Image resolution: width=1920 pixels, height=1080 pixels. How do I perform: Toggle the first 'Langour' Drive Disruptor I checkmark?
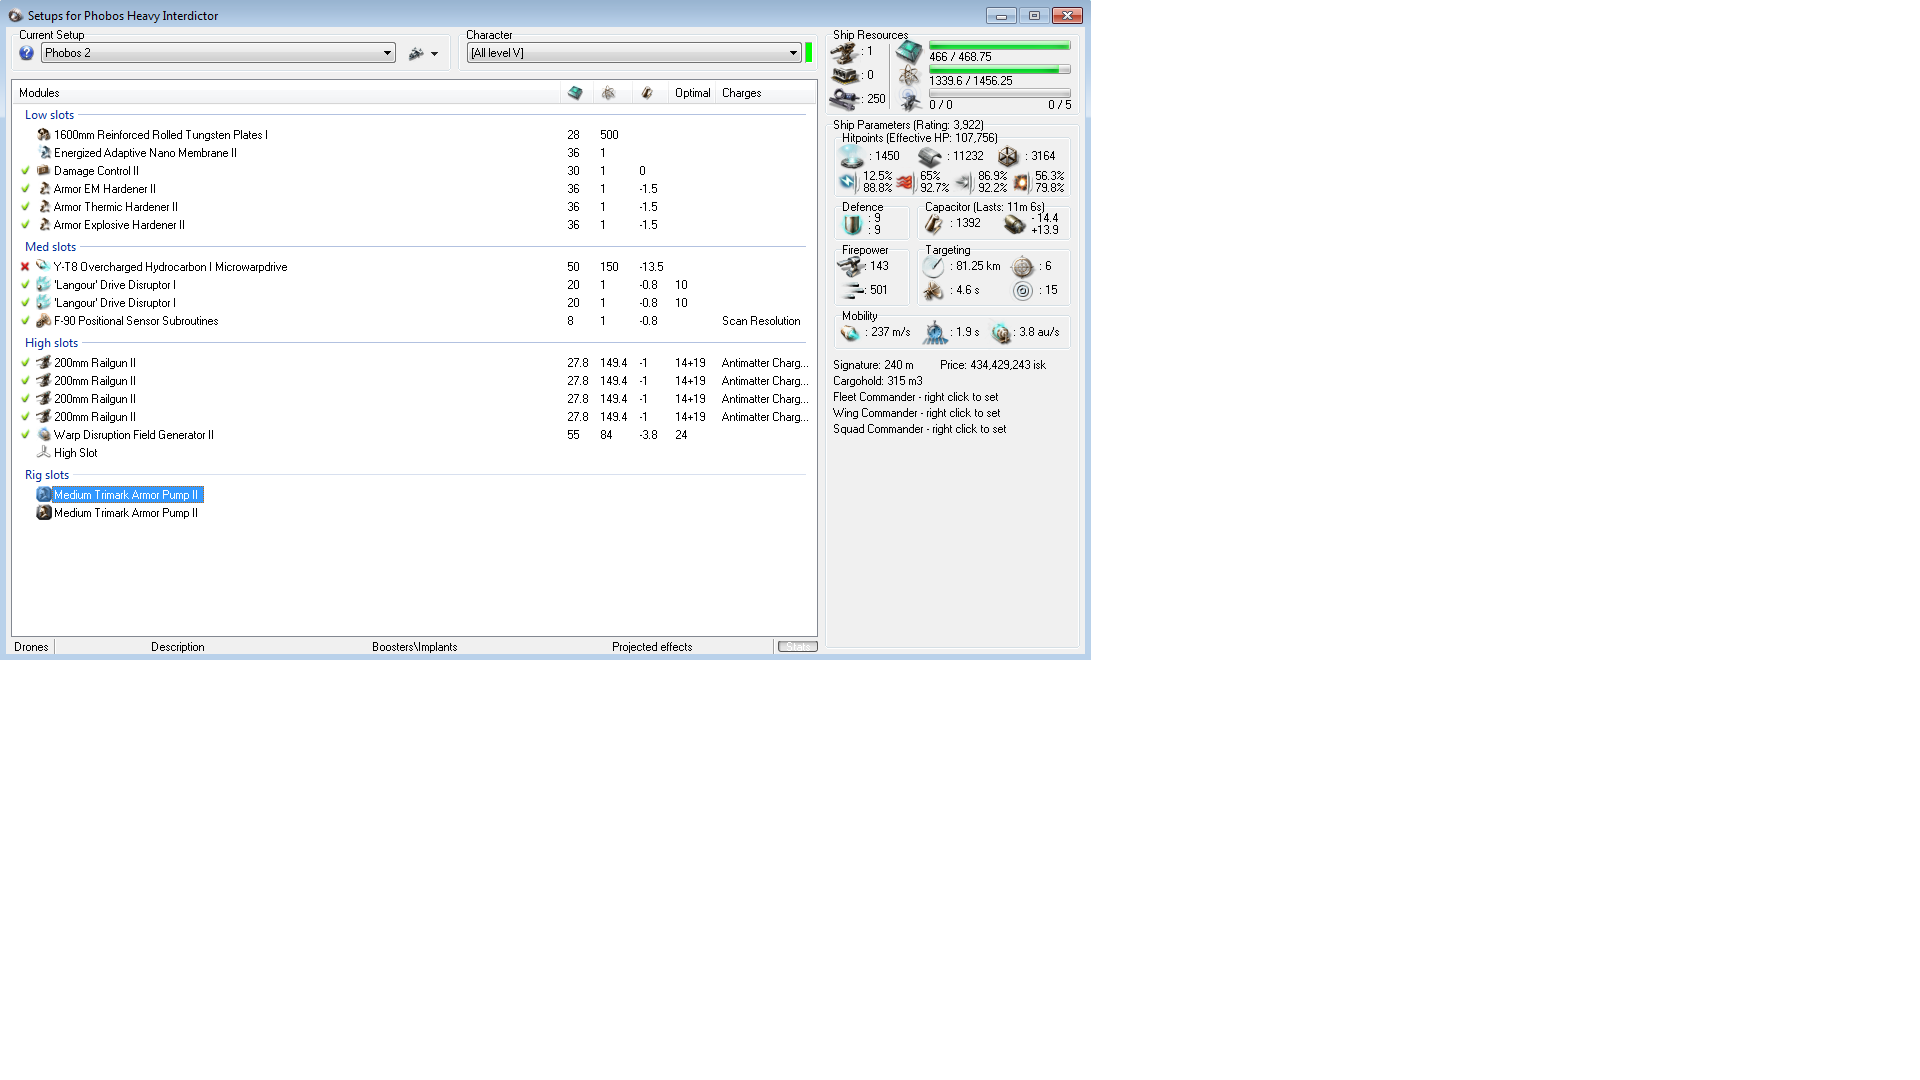[x=26, y=285]
